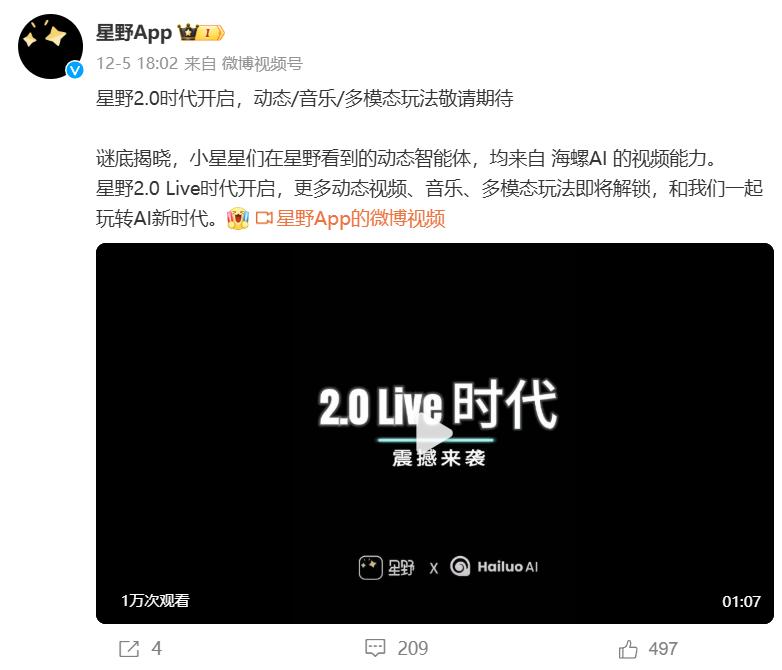This screenshot has width=782, height=670.
Task: Open the 星野App profile avatar
Action: 50,46
